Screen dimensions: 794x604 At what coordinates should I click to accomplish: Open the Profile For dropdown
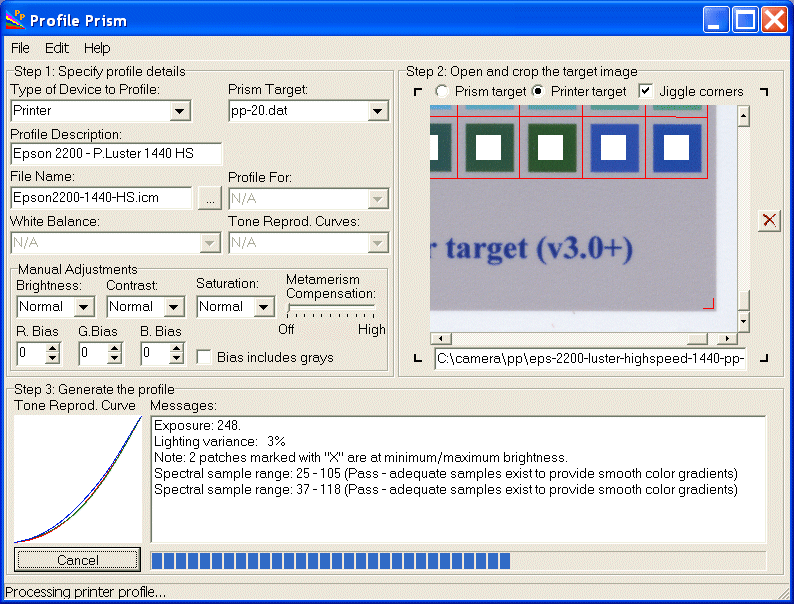(x=377, y=199)
